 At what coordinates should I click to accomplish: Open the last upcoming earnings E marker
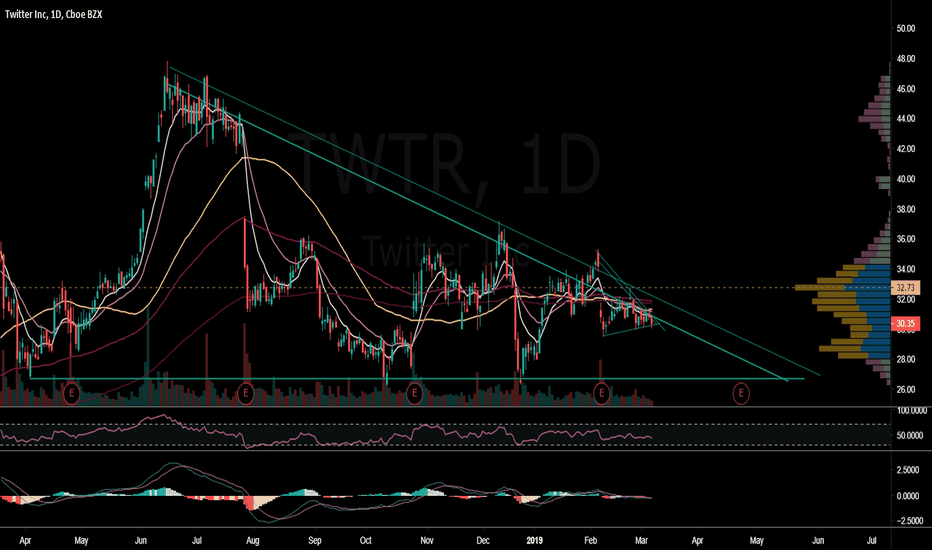[x=741, y=393]
